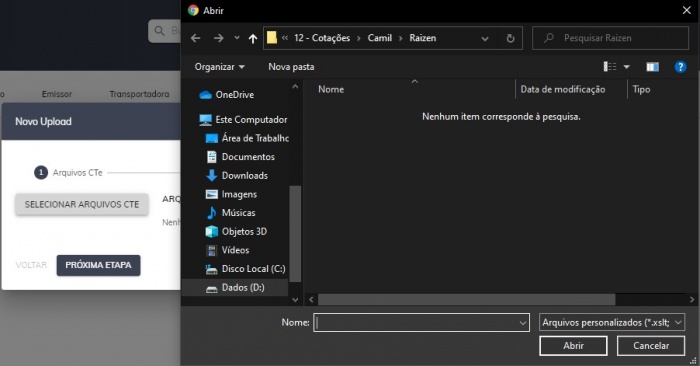Create folder with 'Nova pasta'

291,67
